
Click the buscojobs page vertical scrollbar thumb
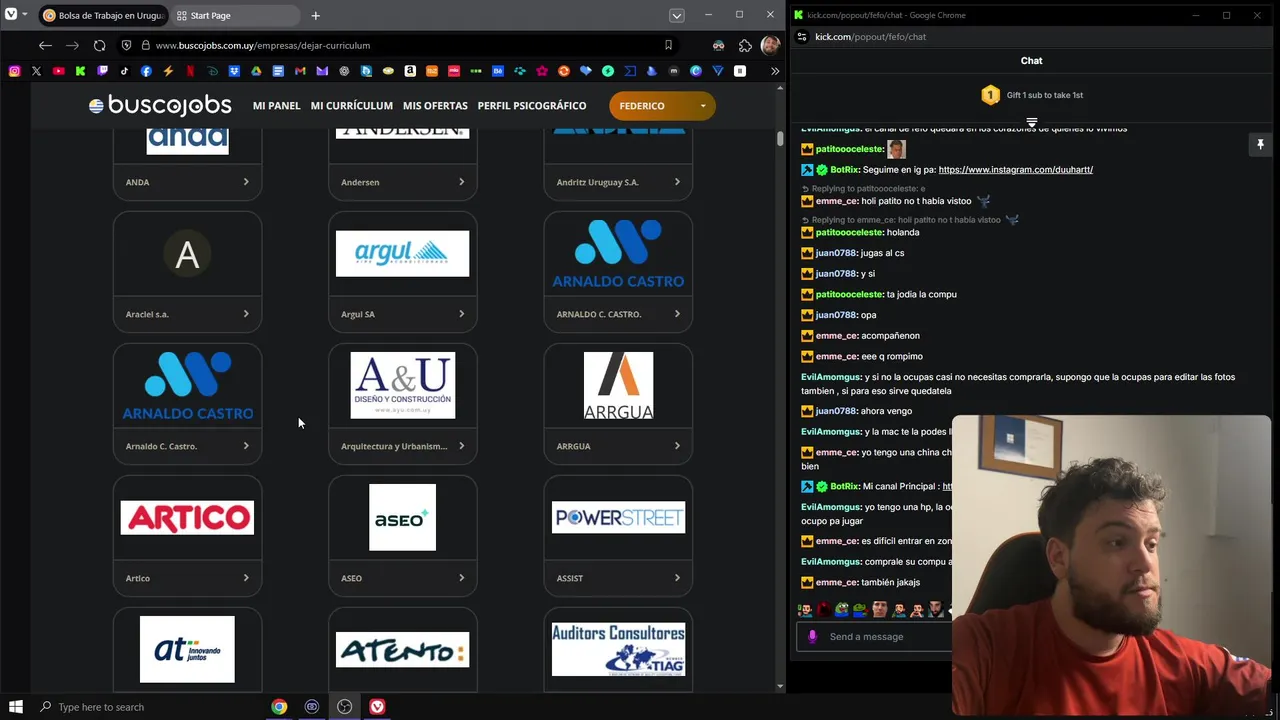[780, 138]
